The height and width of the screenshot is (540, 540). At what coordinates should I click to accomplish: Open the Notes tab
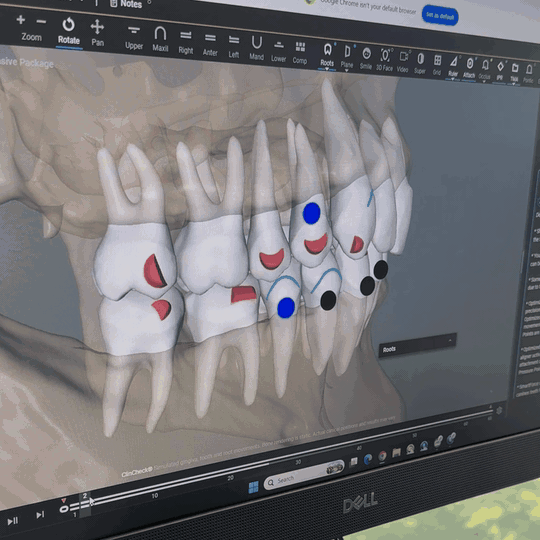point(126,3)
